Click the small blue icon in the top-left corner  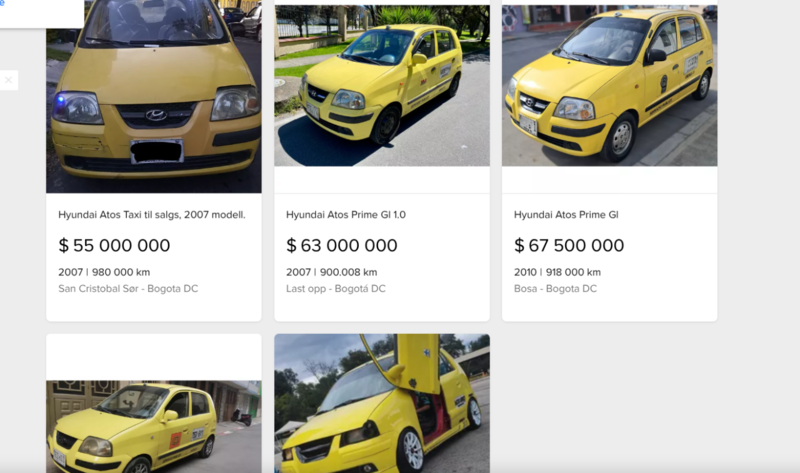tap(2, 3)
